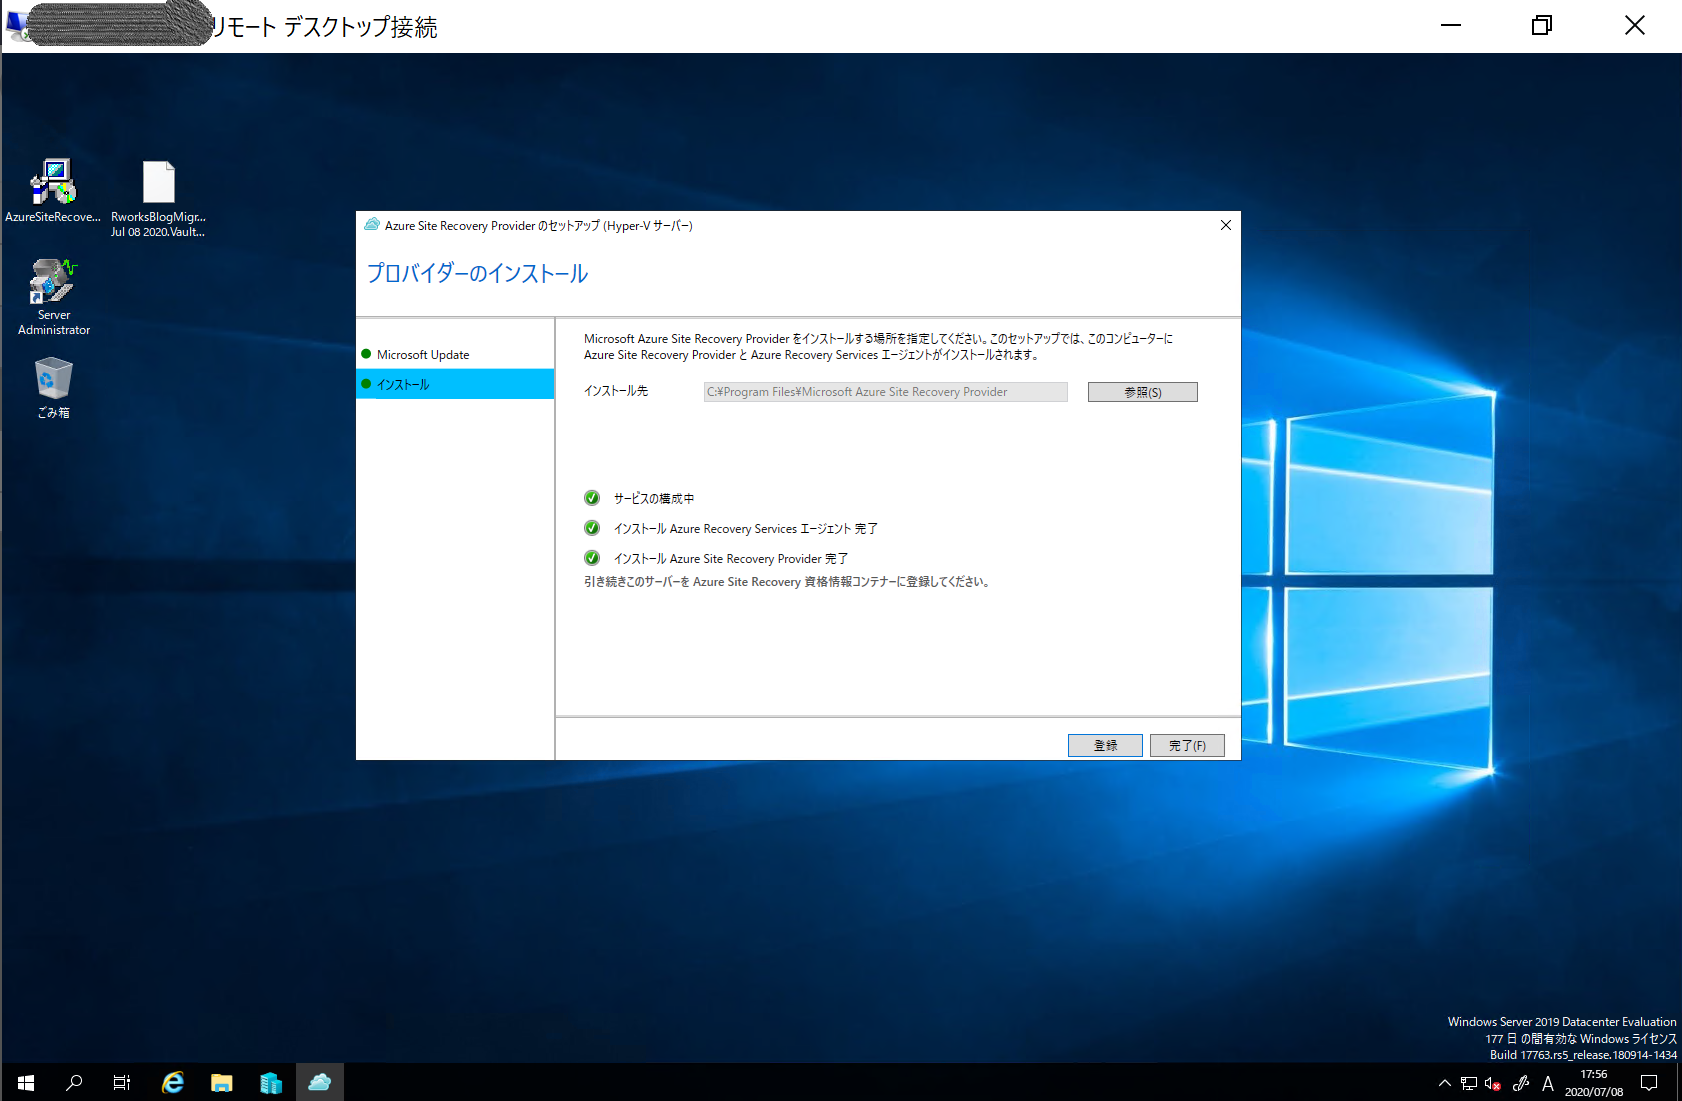Click the muted volume tray icon

pos(1493,1083)
